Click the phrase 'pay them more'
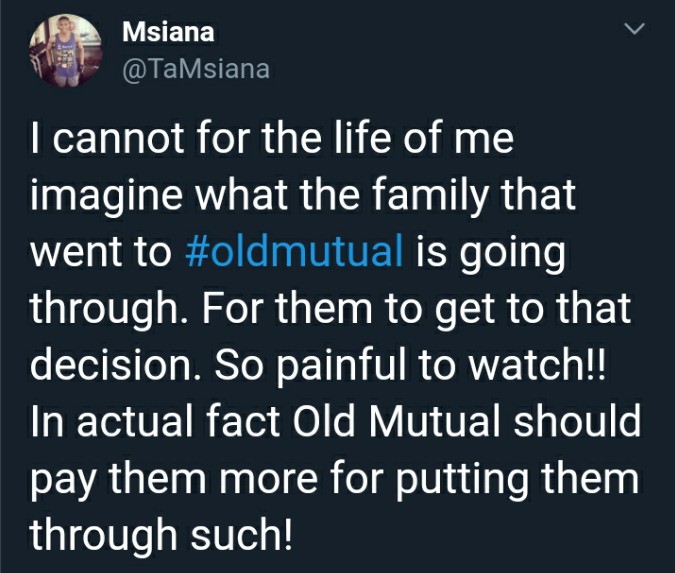Image resolution: width=675 pixels, height=573 pixels. [x=174, y=480]
